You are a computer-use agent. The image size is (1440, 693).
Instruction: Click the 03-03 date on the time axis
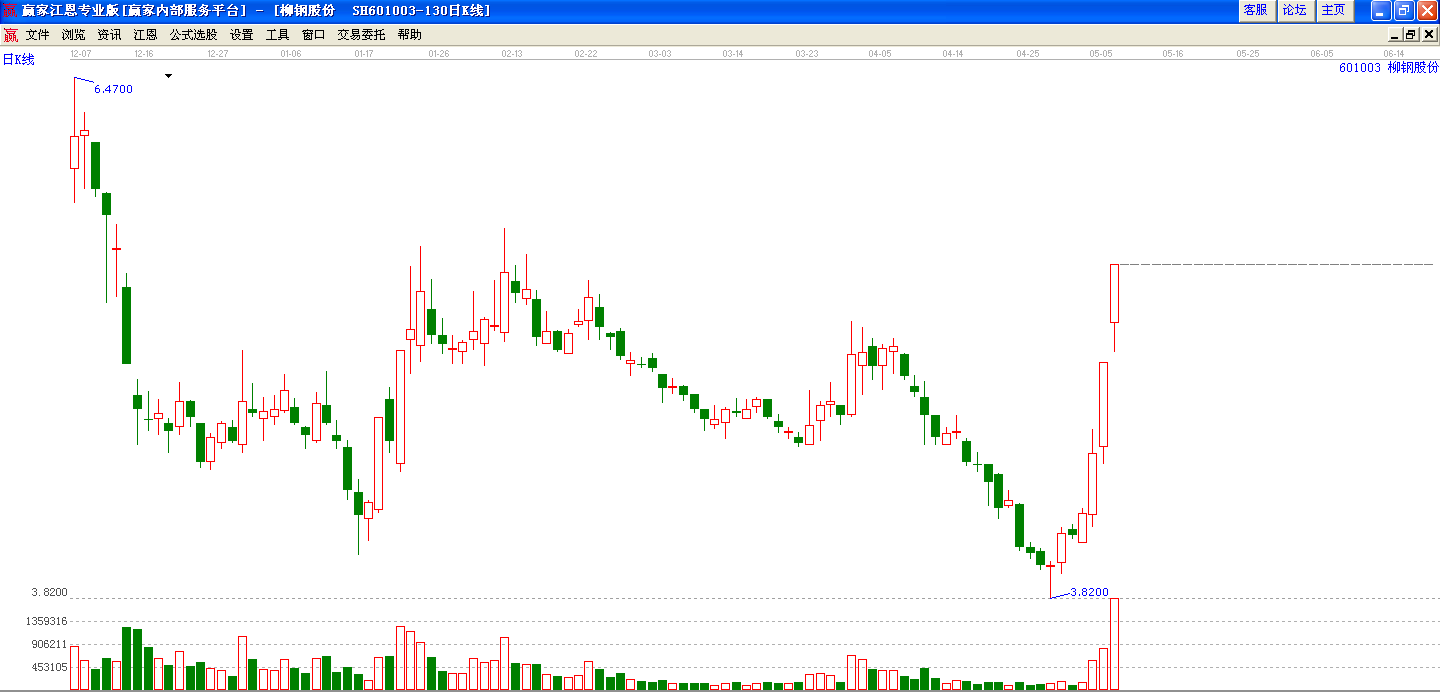[x=660, y=53]
